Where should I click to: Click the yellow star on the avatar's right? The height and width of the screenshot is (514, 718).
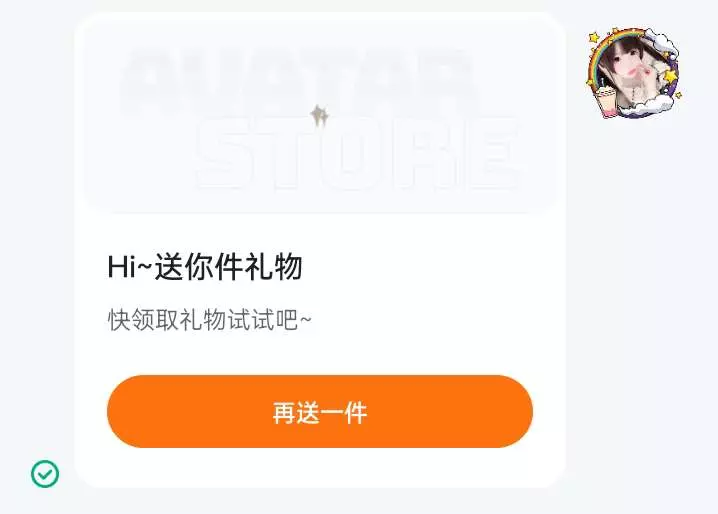pyautogui.click(x=669, y=76)
